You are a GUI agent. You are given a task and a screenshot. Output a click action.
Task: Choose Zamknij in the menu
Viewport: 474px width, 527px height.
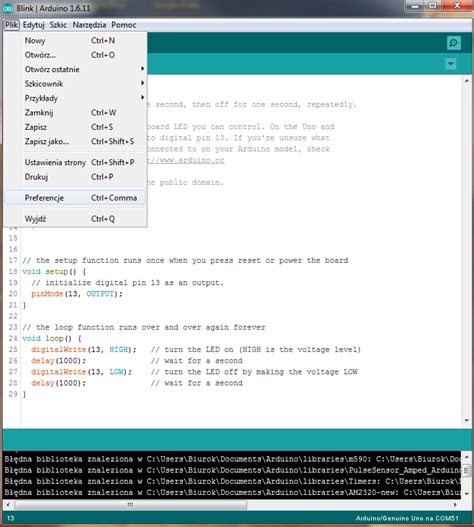click(x=76, y=113)
